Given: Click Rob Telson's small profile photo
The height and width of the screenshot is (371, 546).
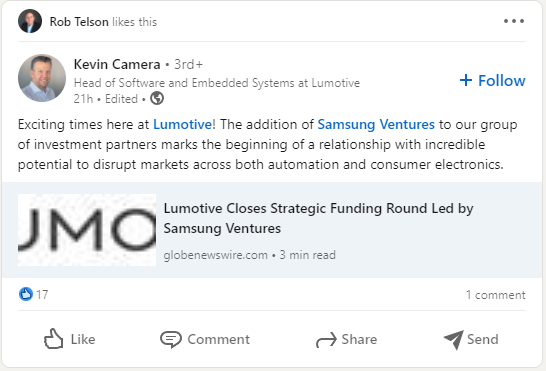Looking at the screenshot, I should coord(30,21).
